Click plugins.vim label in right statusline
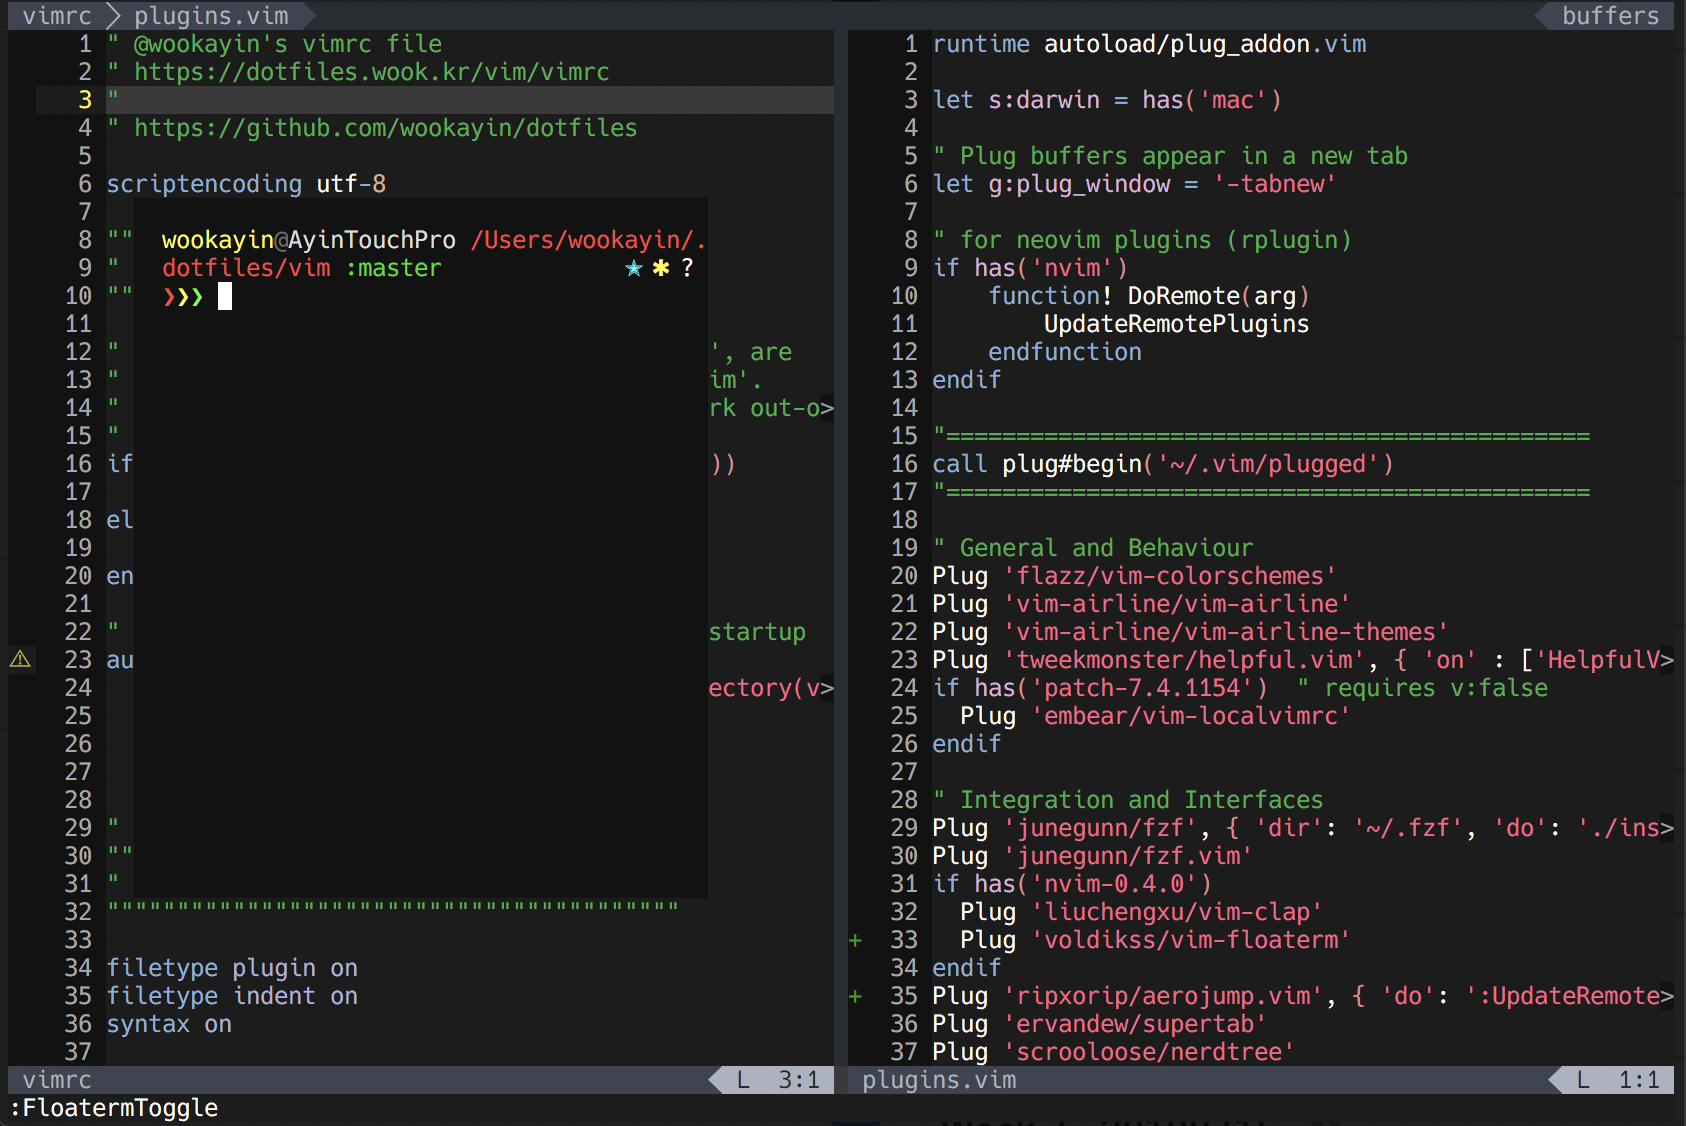The height and width of the screenshot is (1126, 1686). [938, 1080]
